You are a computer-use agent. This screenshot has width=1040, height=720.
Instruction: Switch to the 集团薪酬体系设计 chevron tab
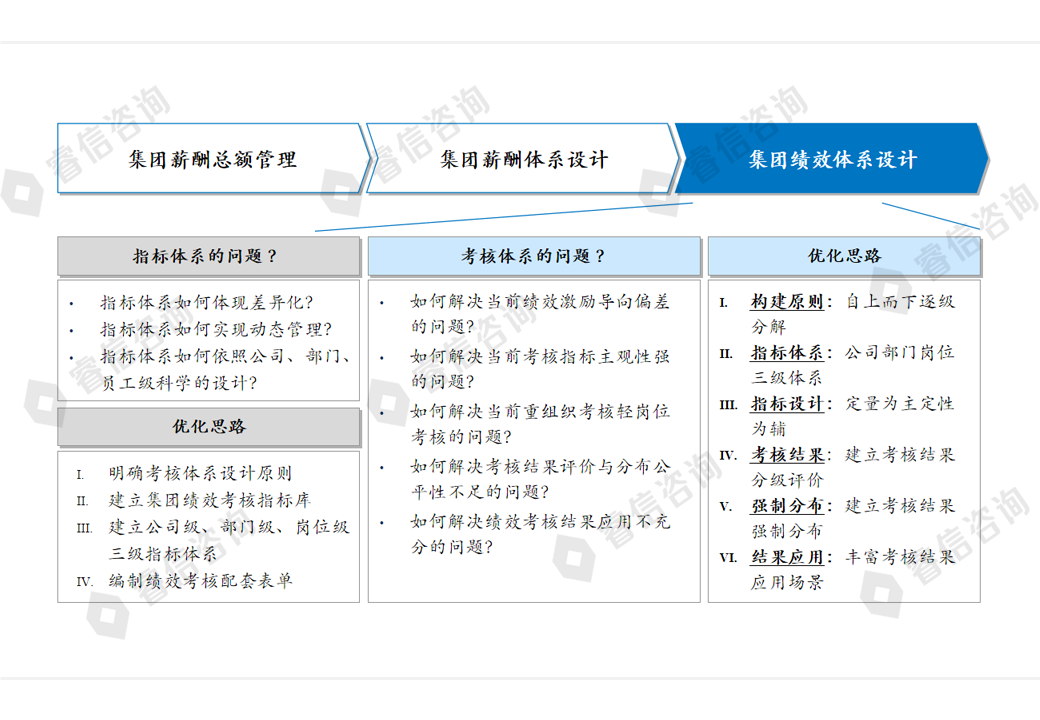click(x=523, y=159)
